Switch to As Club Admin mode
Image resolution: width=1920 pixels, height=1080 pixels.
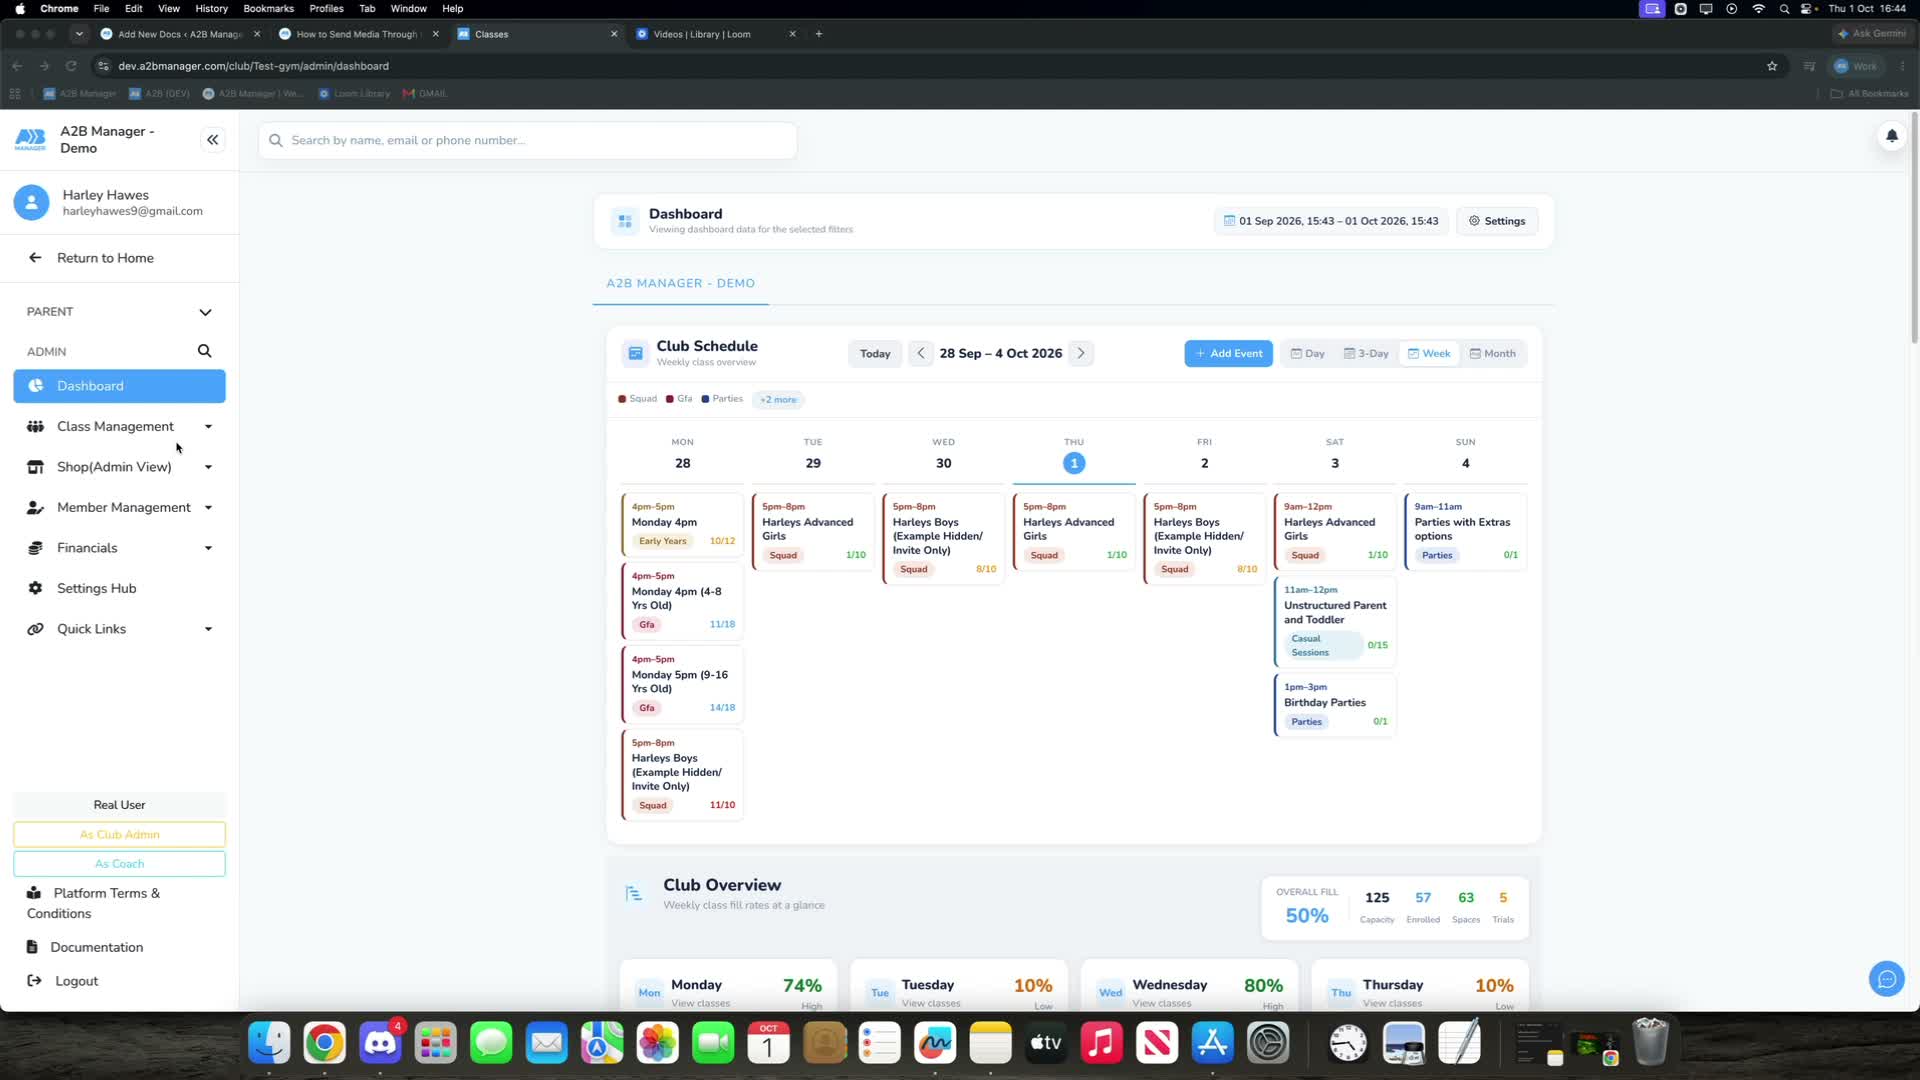[119, 834]
